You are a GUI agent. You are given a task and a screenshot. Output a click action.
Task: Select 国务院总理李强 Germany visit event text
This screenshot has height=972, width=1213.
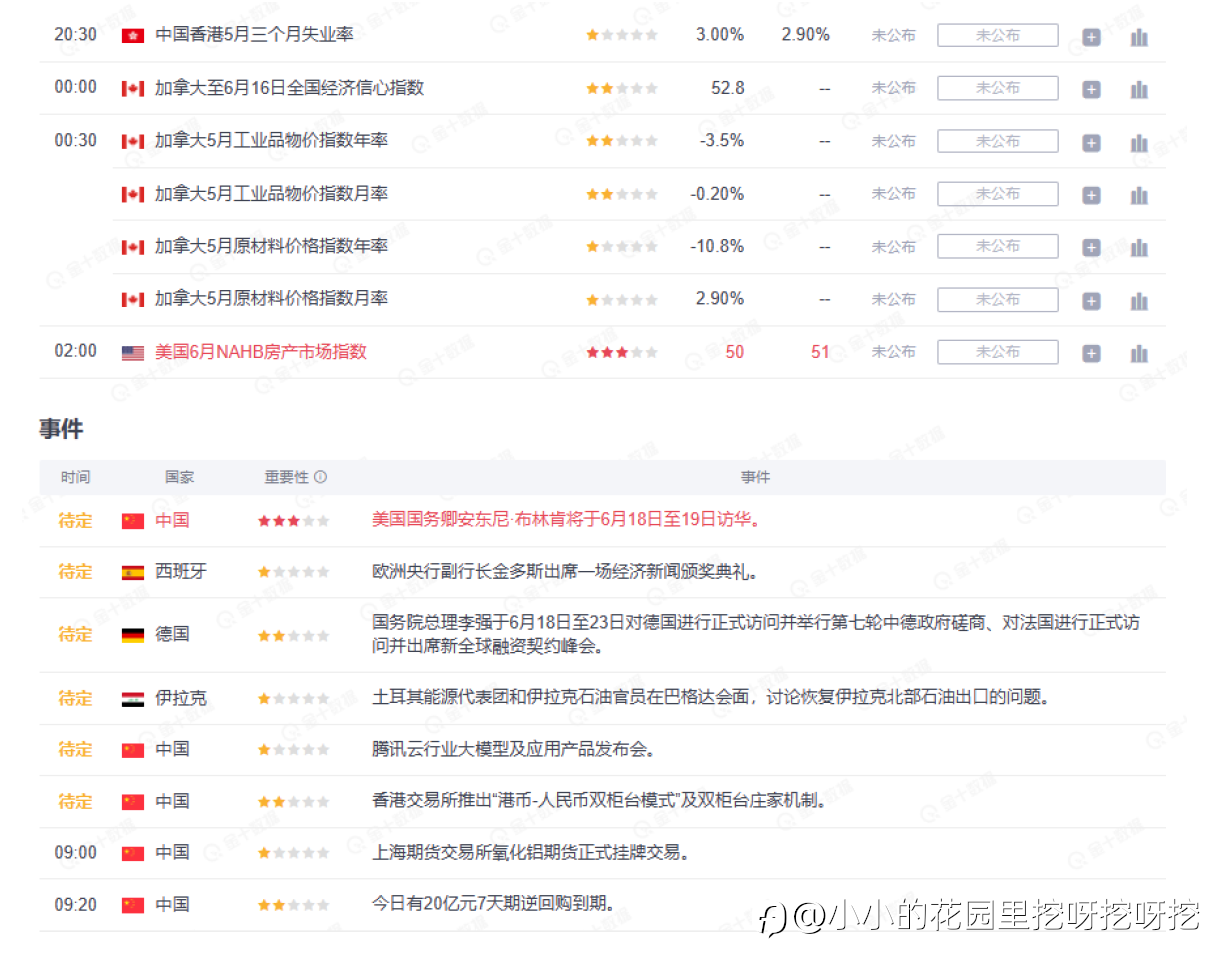pyautogui.click(x=755, y=635)
